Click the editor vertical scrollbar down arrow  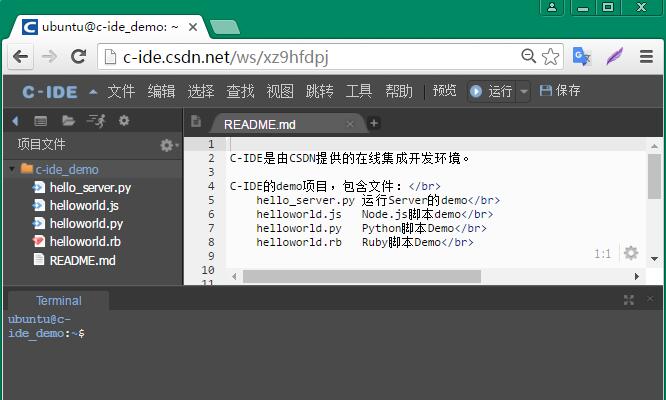click(655, 259)
